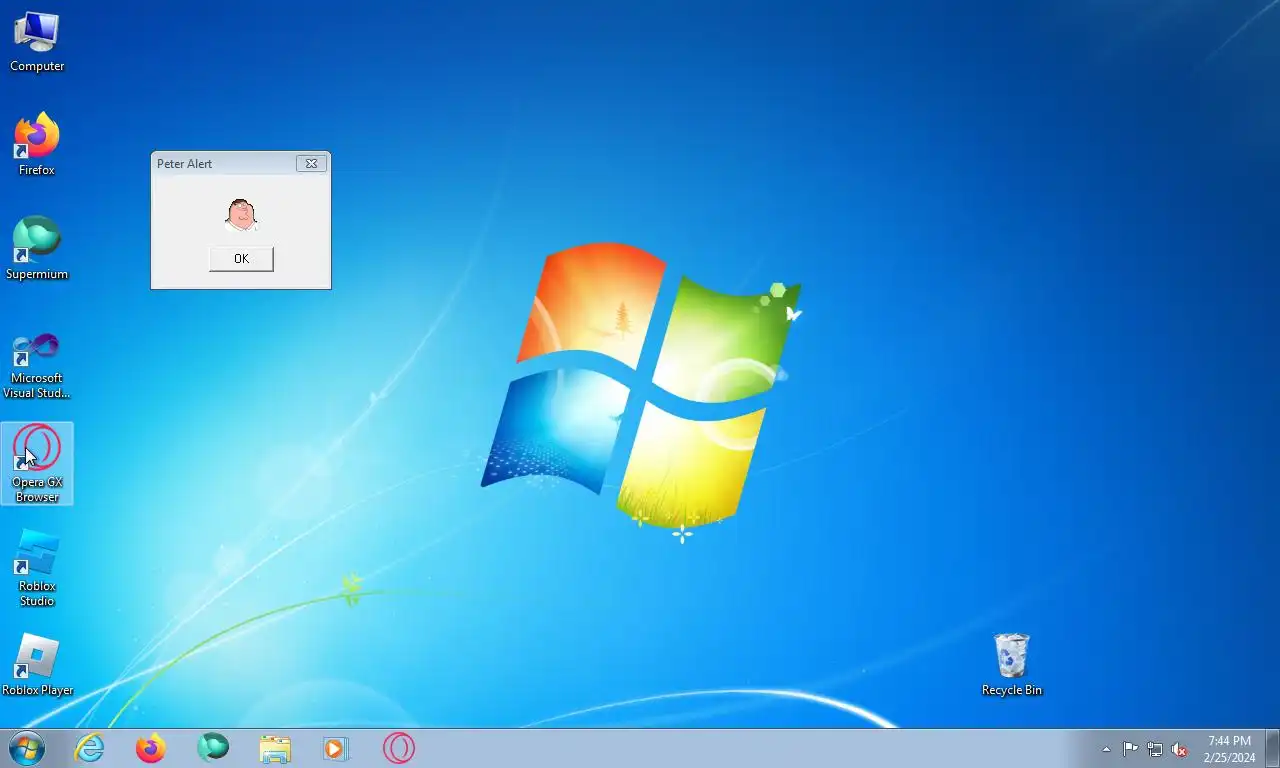Select the Computer desktop icon

(37, 42)
